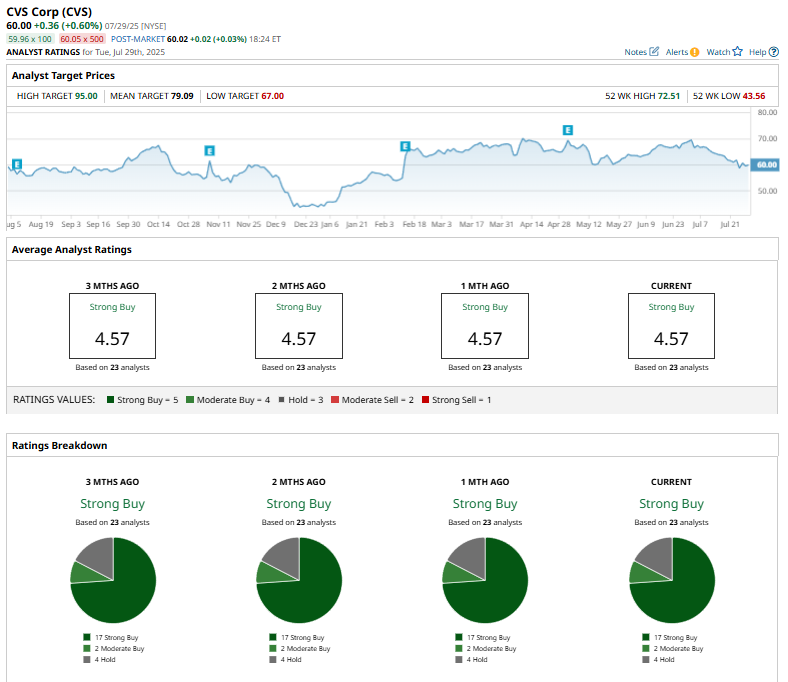Click the earnings marker near Apr 28
Image resolution: width=788 pixels, height=682 pixels.
click(x=567, y=130)
